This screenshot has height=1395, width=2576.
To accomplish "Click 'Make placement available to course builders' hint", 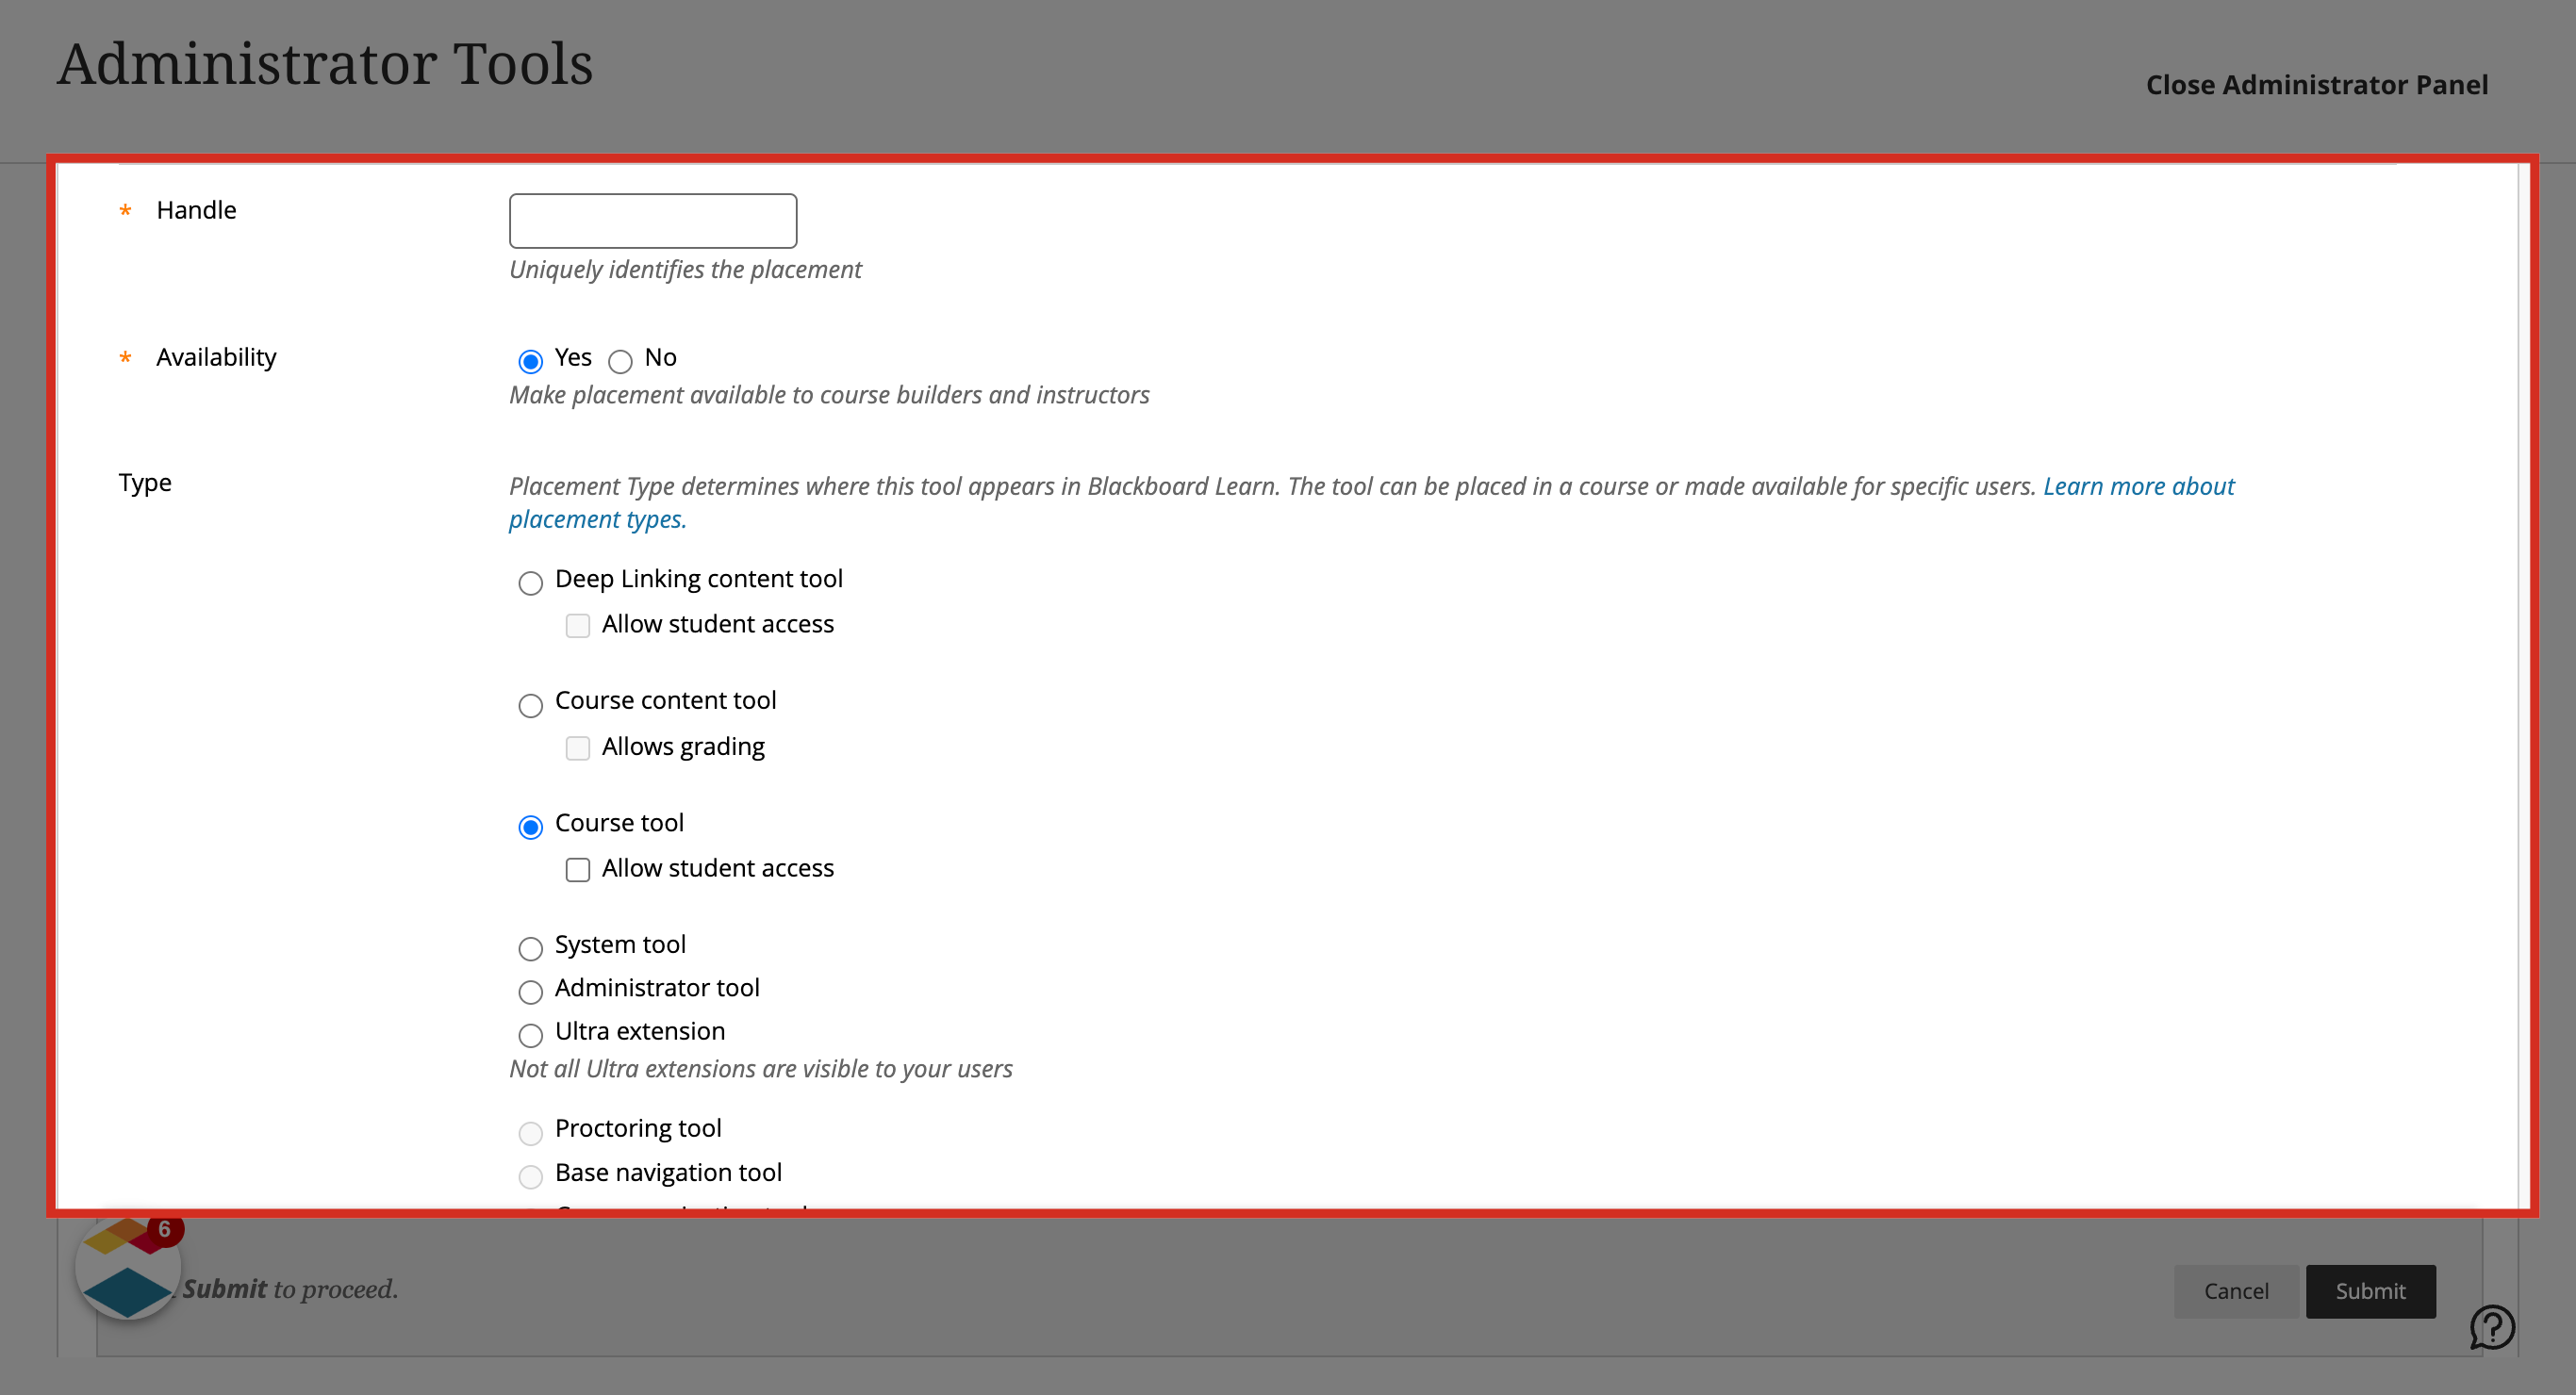I will (x=829, y=395).
